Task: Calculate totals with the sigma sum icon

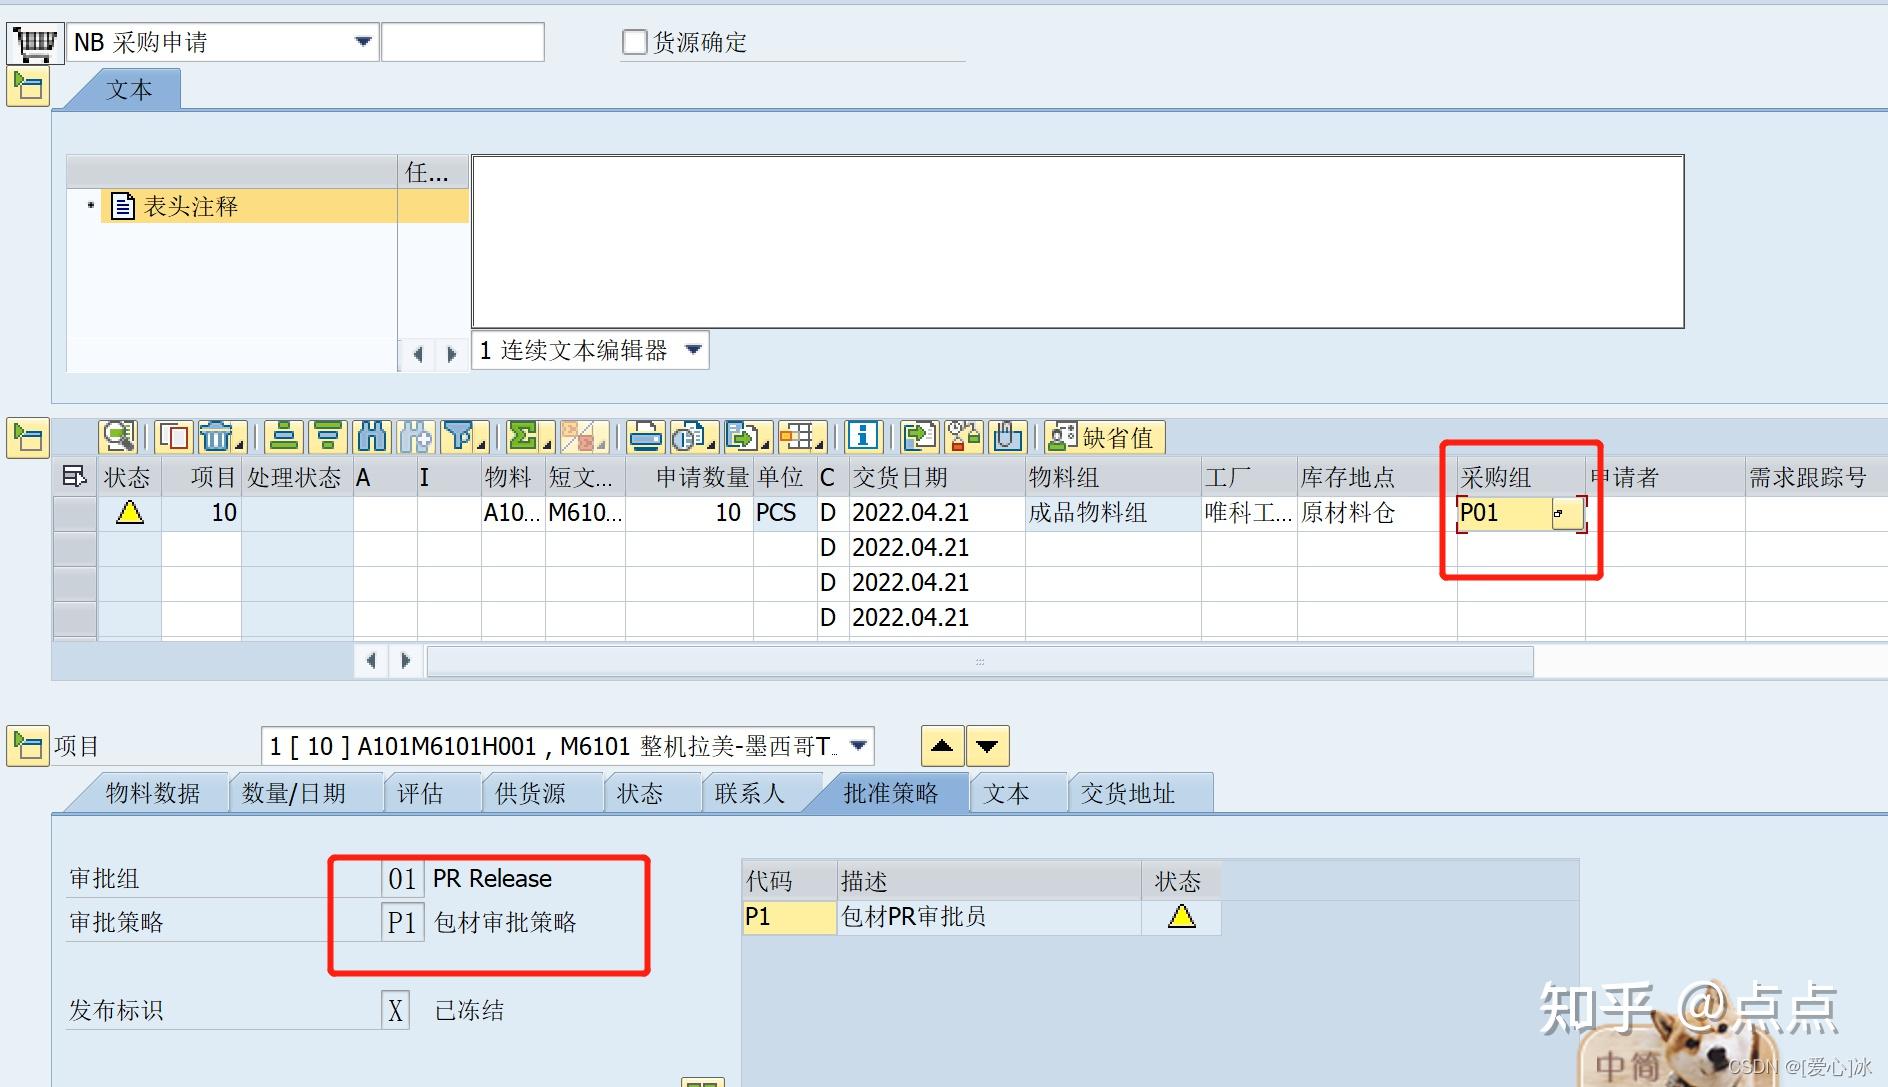Action: (x=523, y=437)
